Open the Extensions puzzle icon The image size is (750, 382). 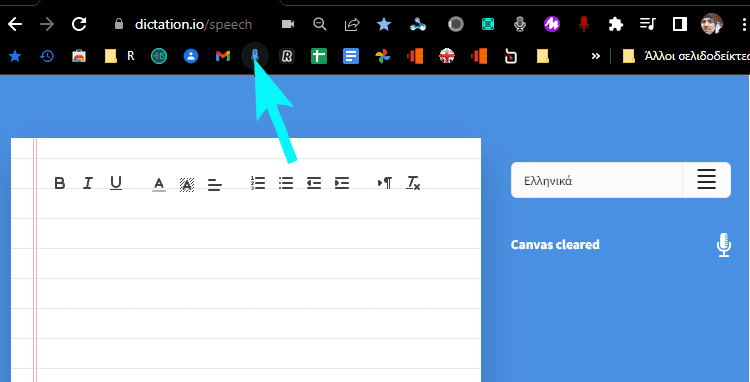pyautogui.click(x=616, y=24)
